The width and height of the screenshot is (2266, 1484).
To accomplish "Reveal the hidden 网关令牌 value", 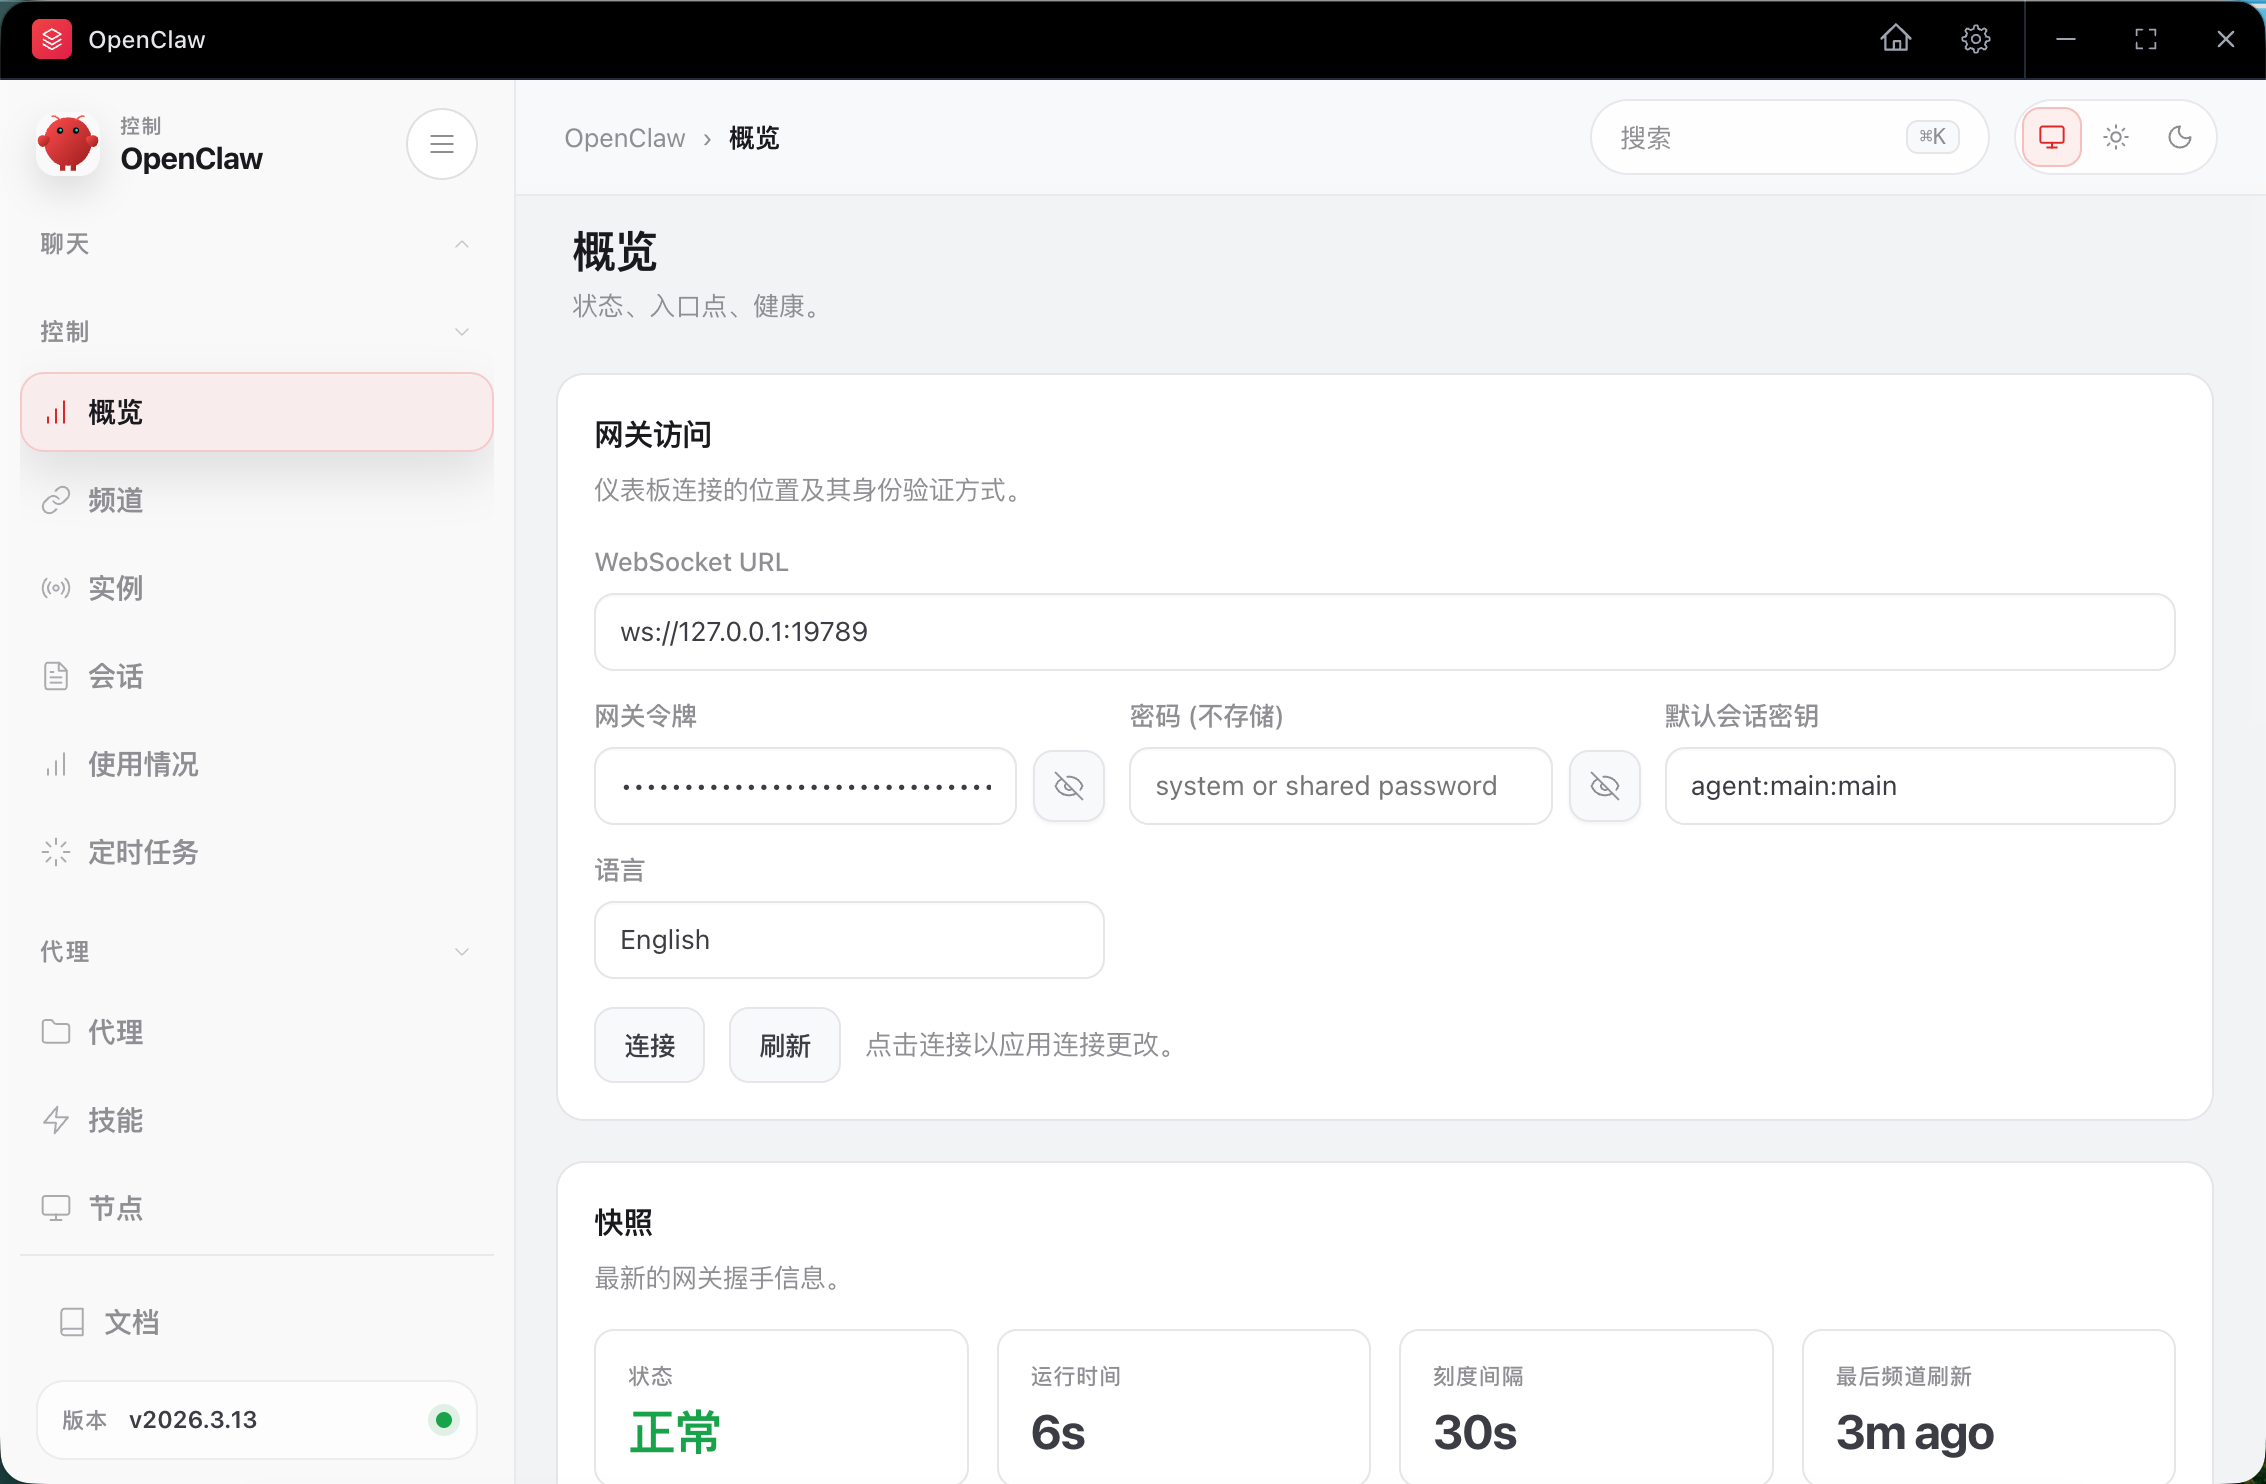I will point(1069,786).
